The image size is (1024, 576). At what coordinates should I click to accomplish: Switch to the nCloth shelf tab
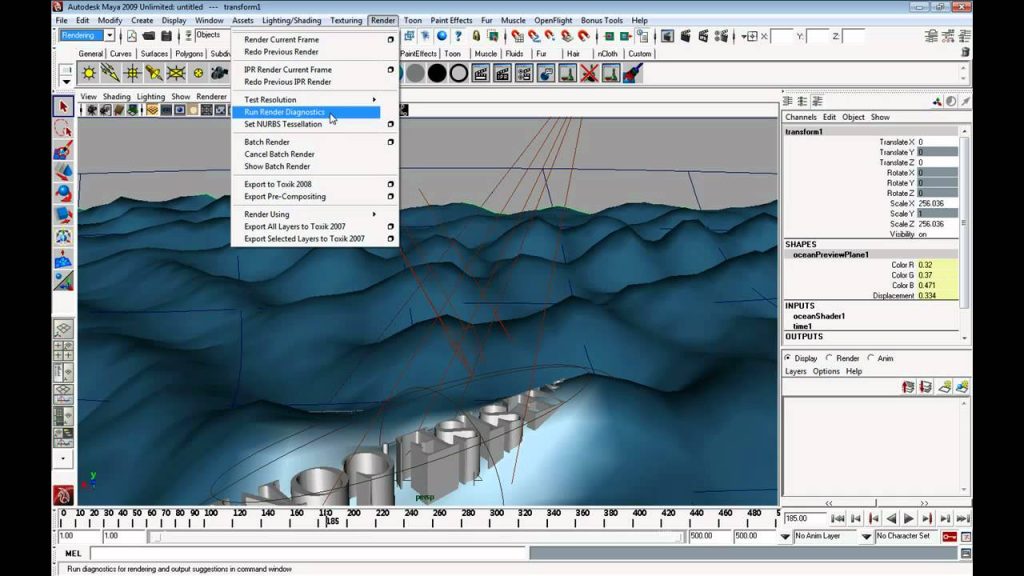[607, 54]
